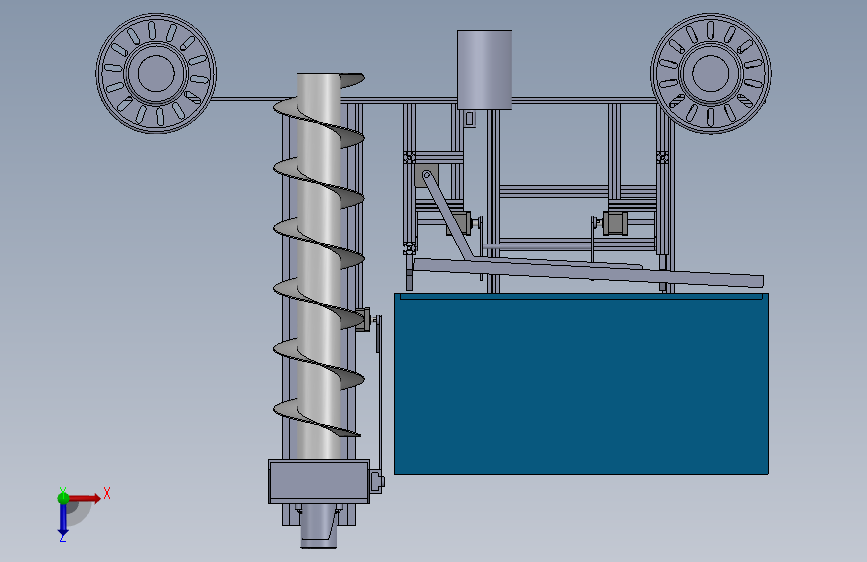
Task: Select the gray cylinder atop the frame
Action: [x=484, y=70]
